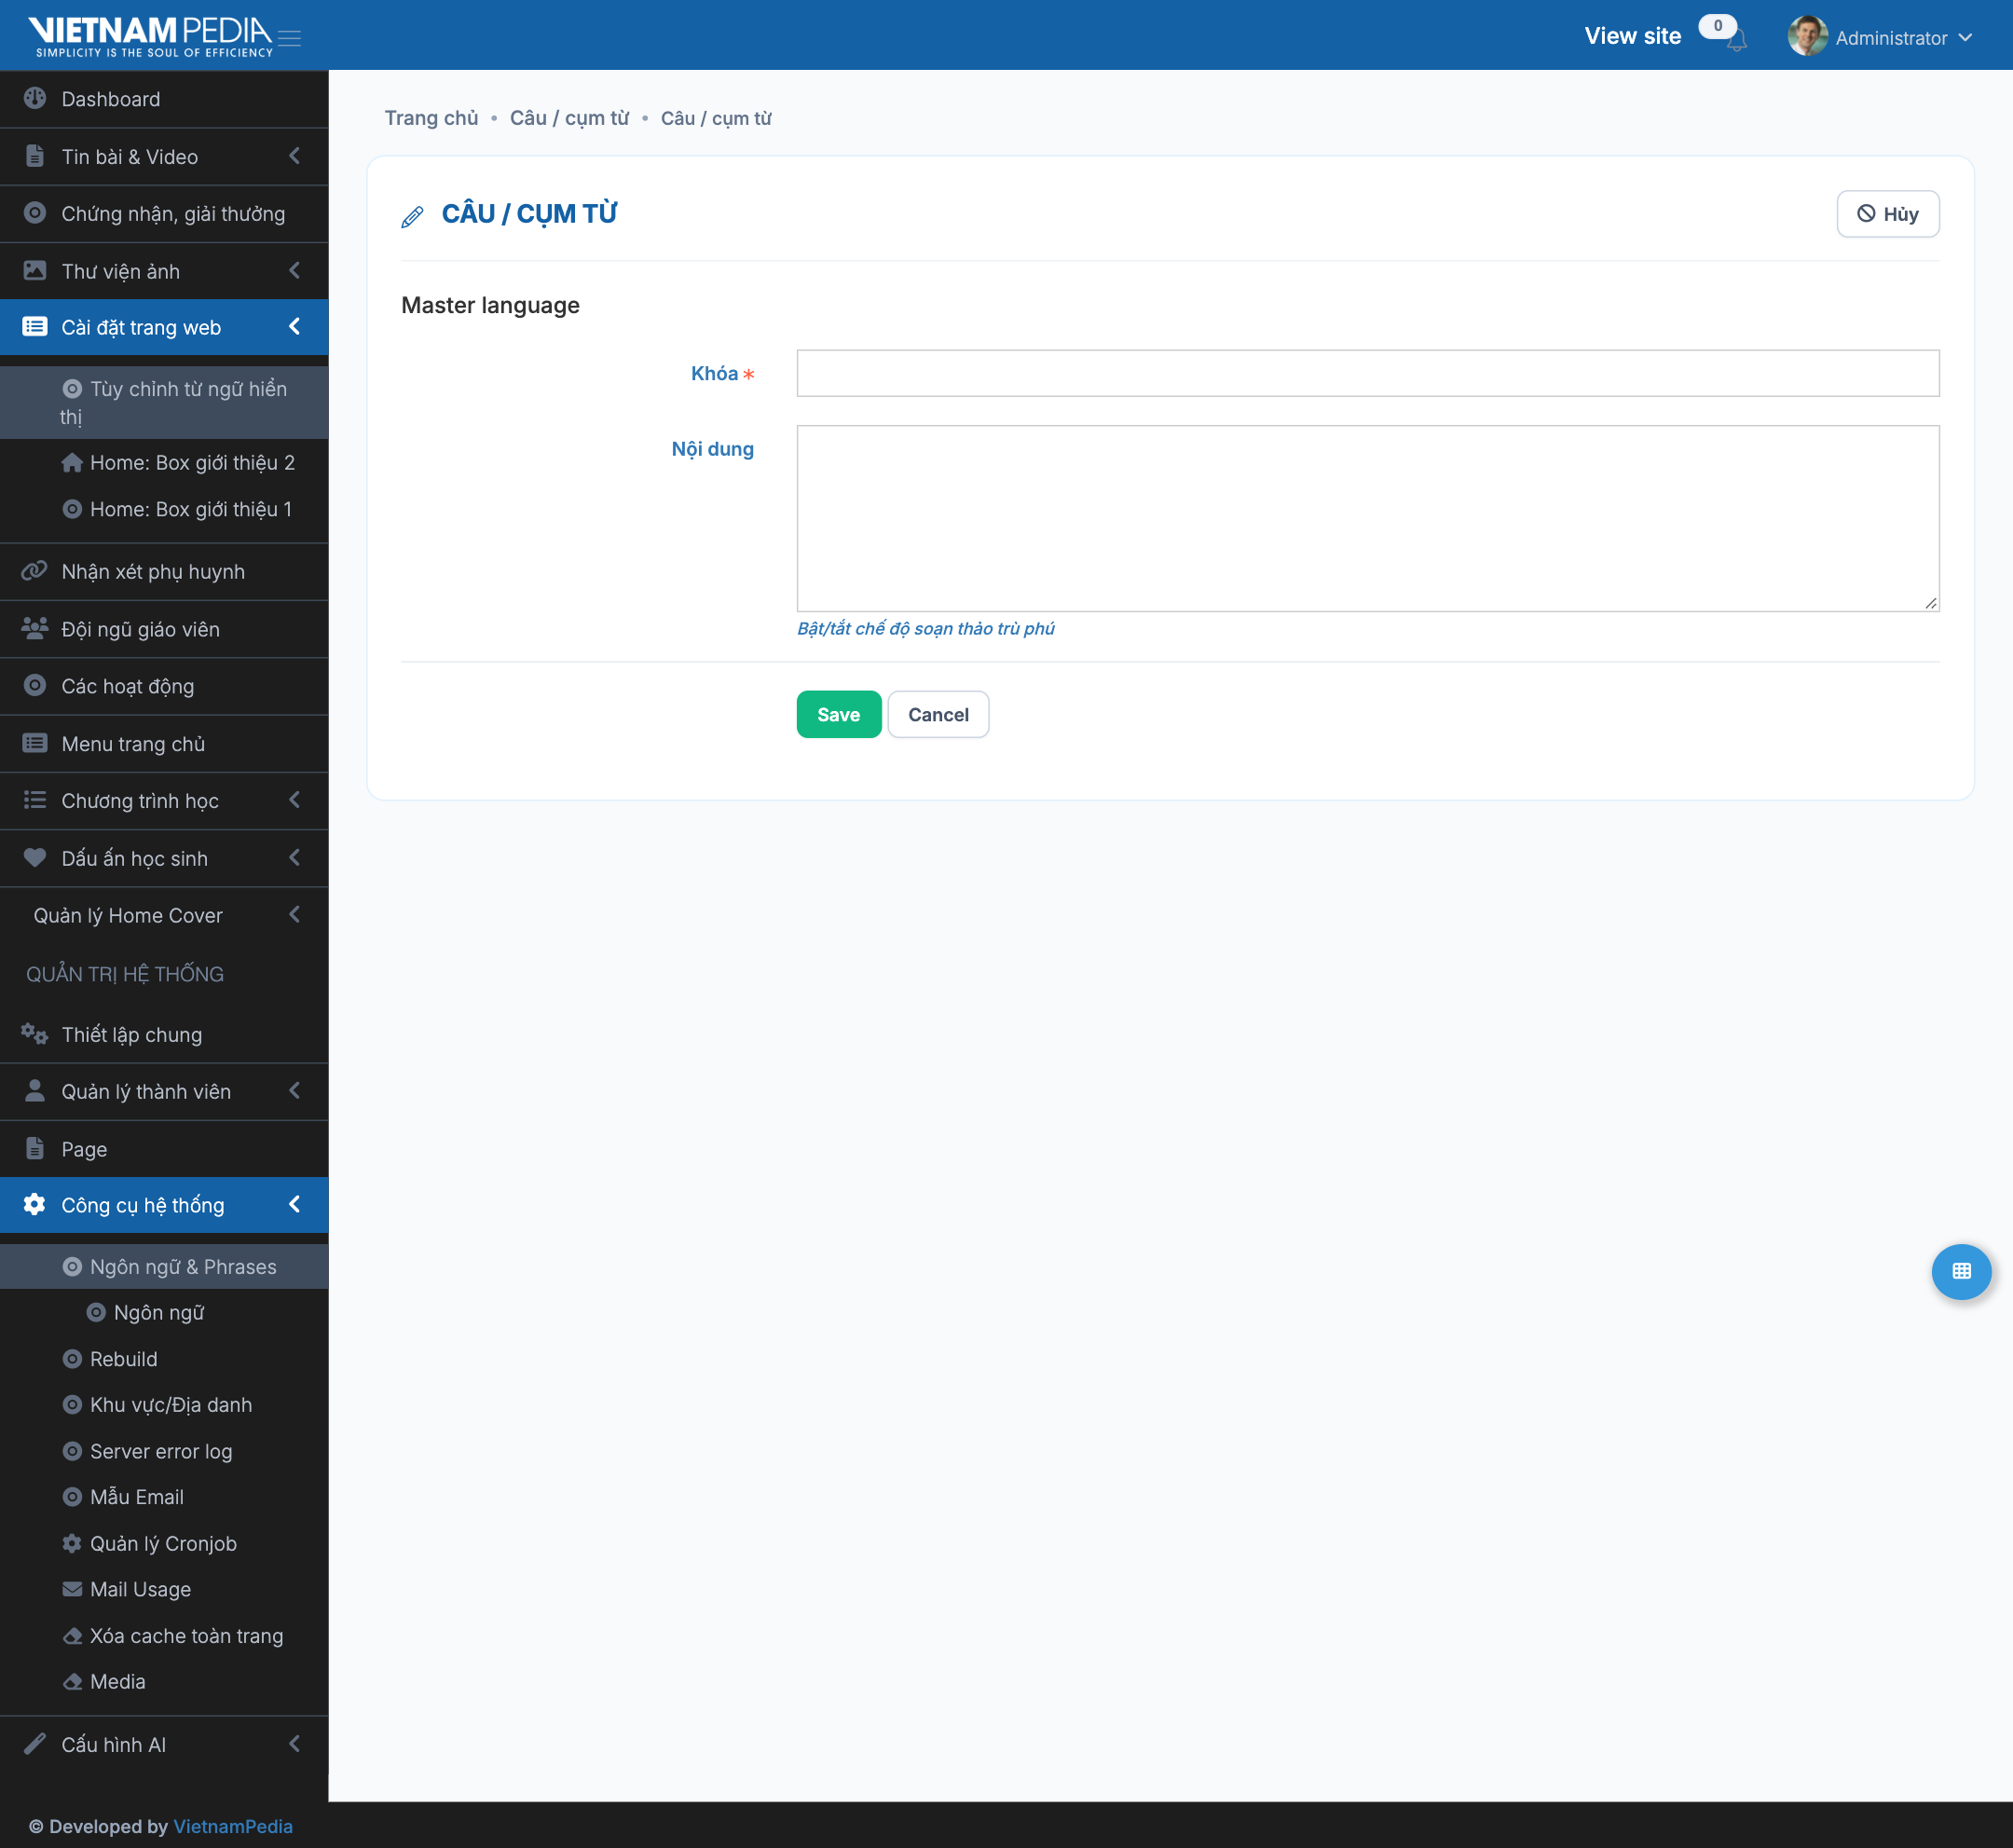Click the Home: Box giới thiệu 2 house icon
The height and width of the screenshot is (1848, 2013).
tap(72, 462)
